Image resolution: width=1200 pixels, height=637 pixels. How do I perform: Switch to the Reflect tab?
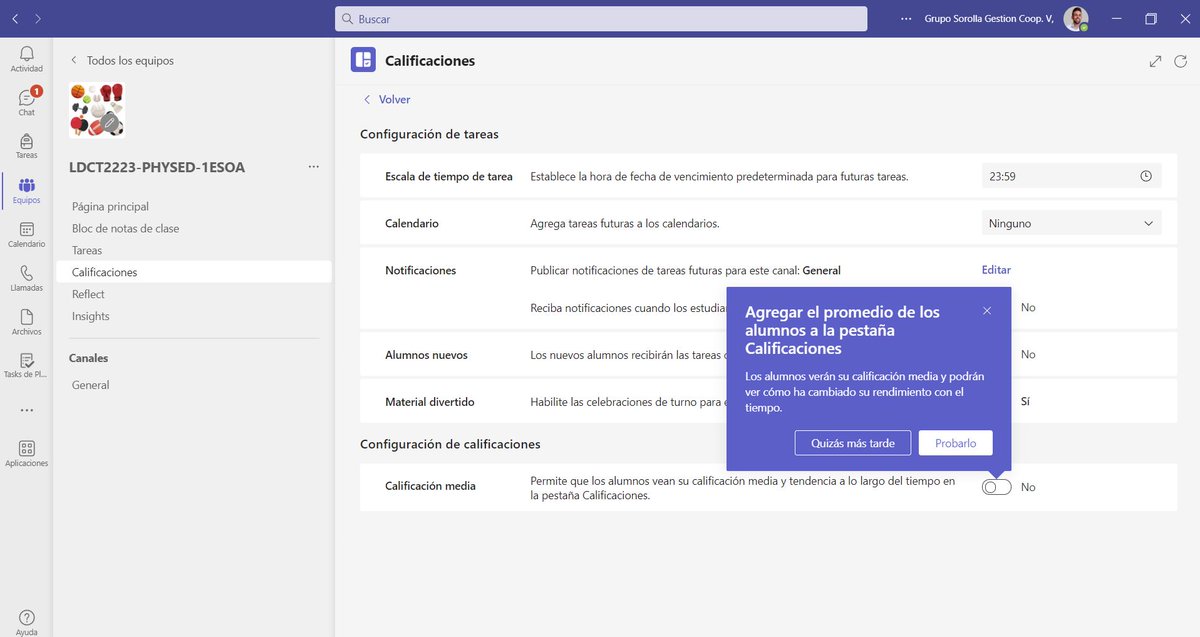coord(89,293)
